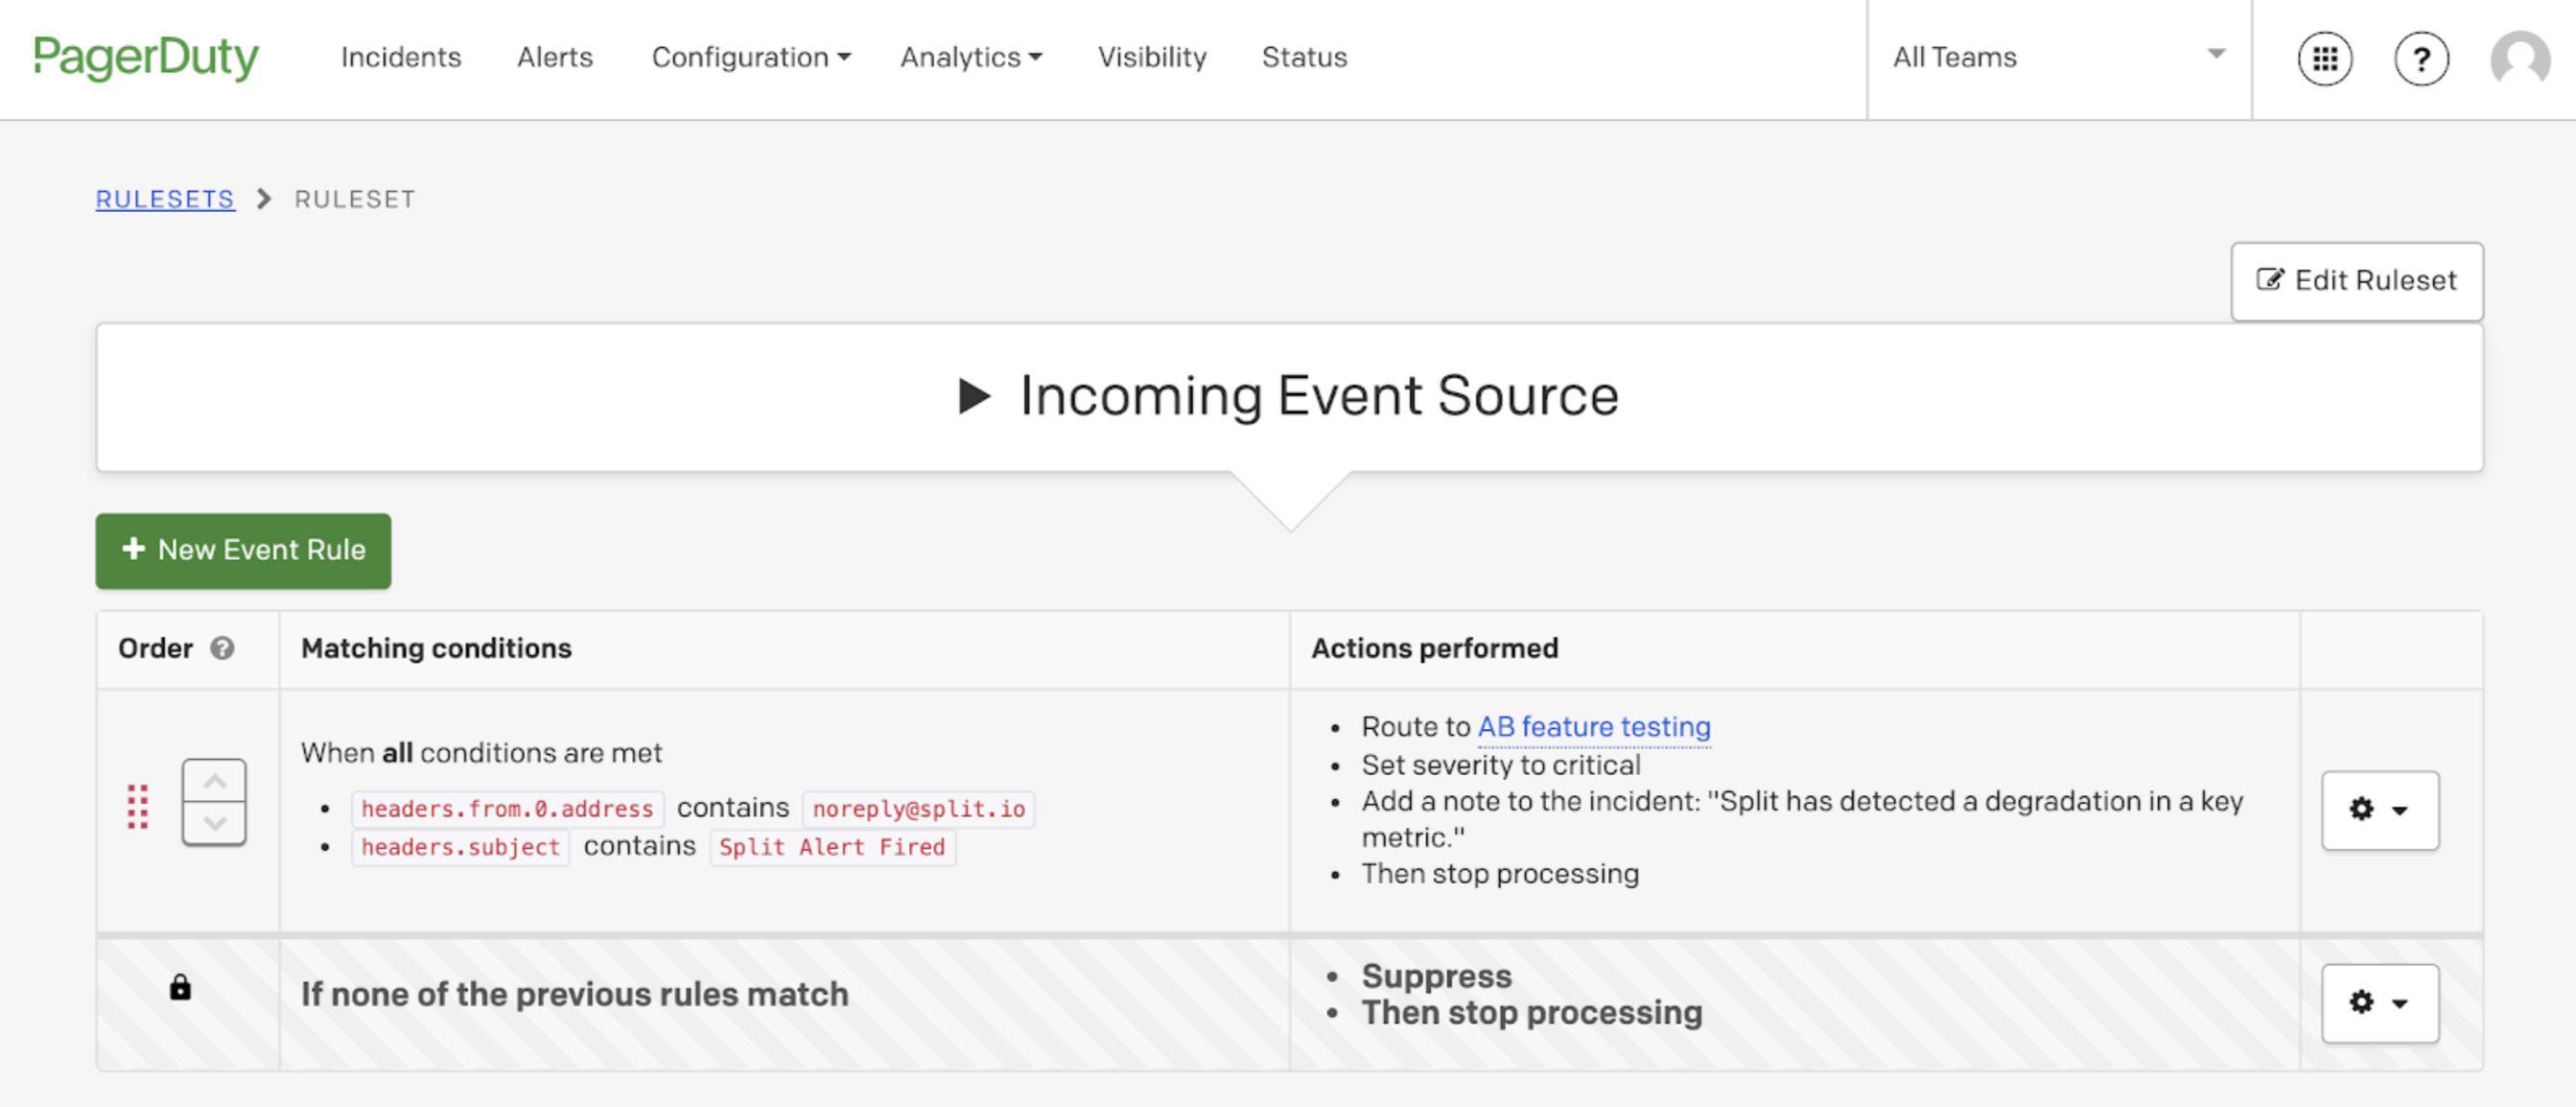Open the Configuration menu
2576x1107 pixels.
(x=751, y=57)
